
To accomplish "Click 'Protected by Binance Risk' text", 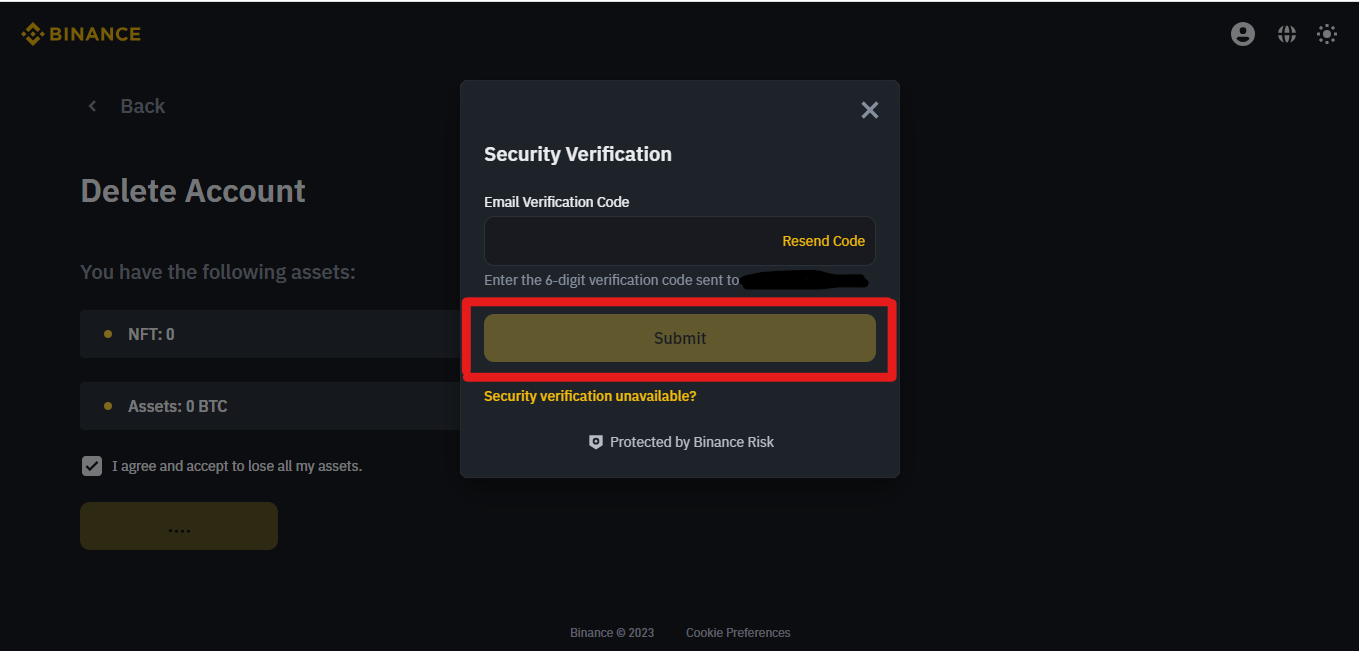I will [692, 442].
